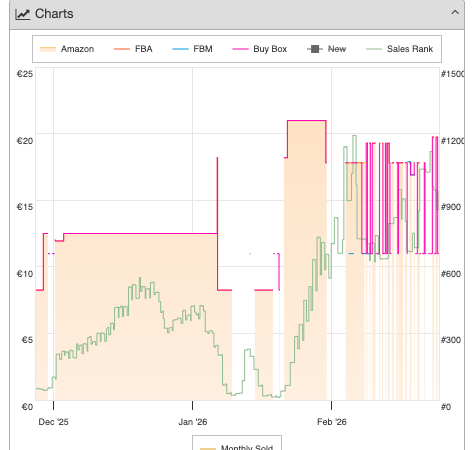Click the €20 price axis label
The width and height of the screenshot is (474, 450).
coord(25,141)
